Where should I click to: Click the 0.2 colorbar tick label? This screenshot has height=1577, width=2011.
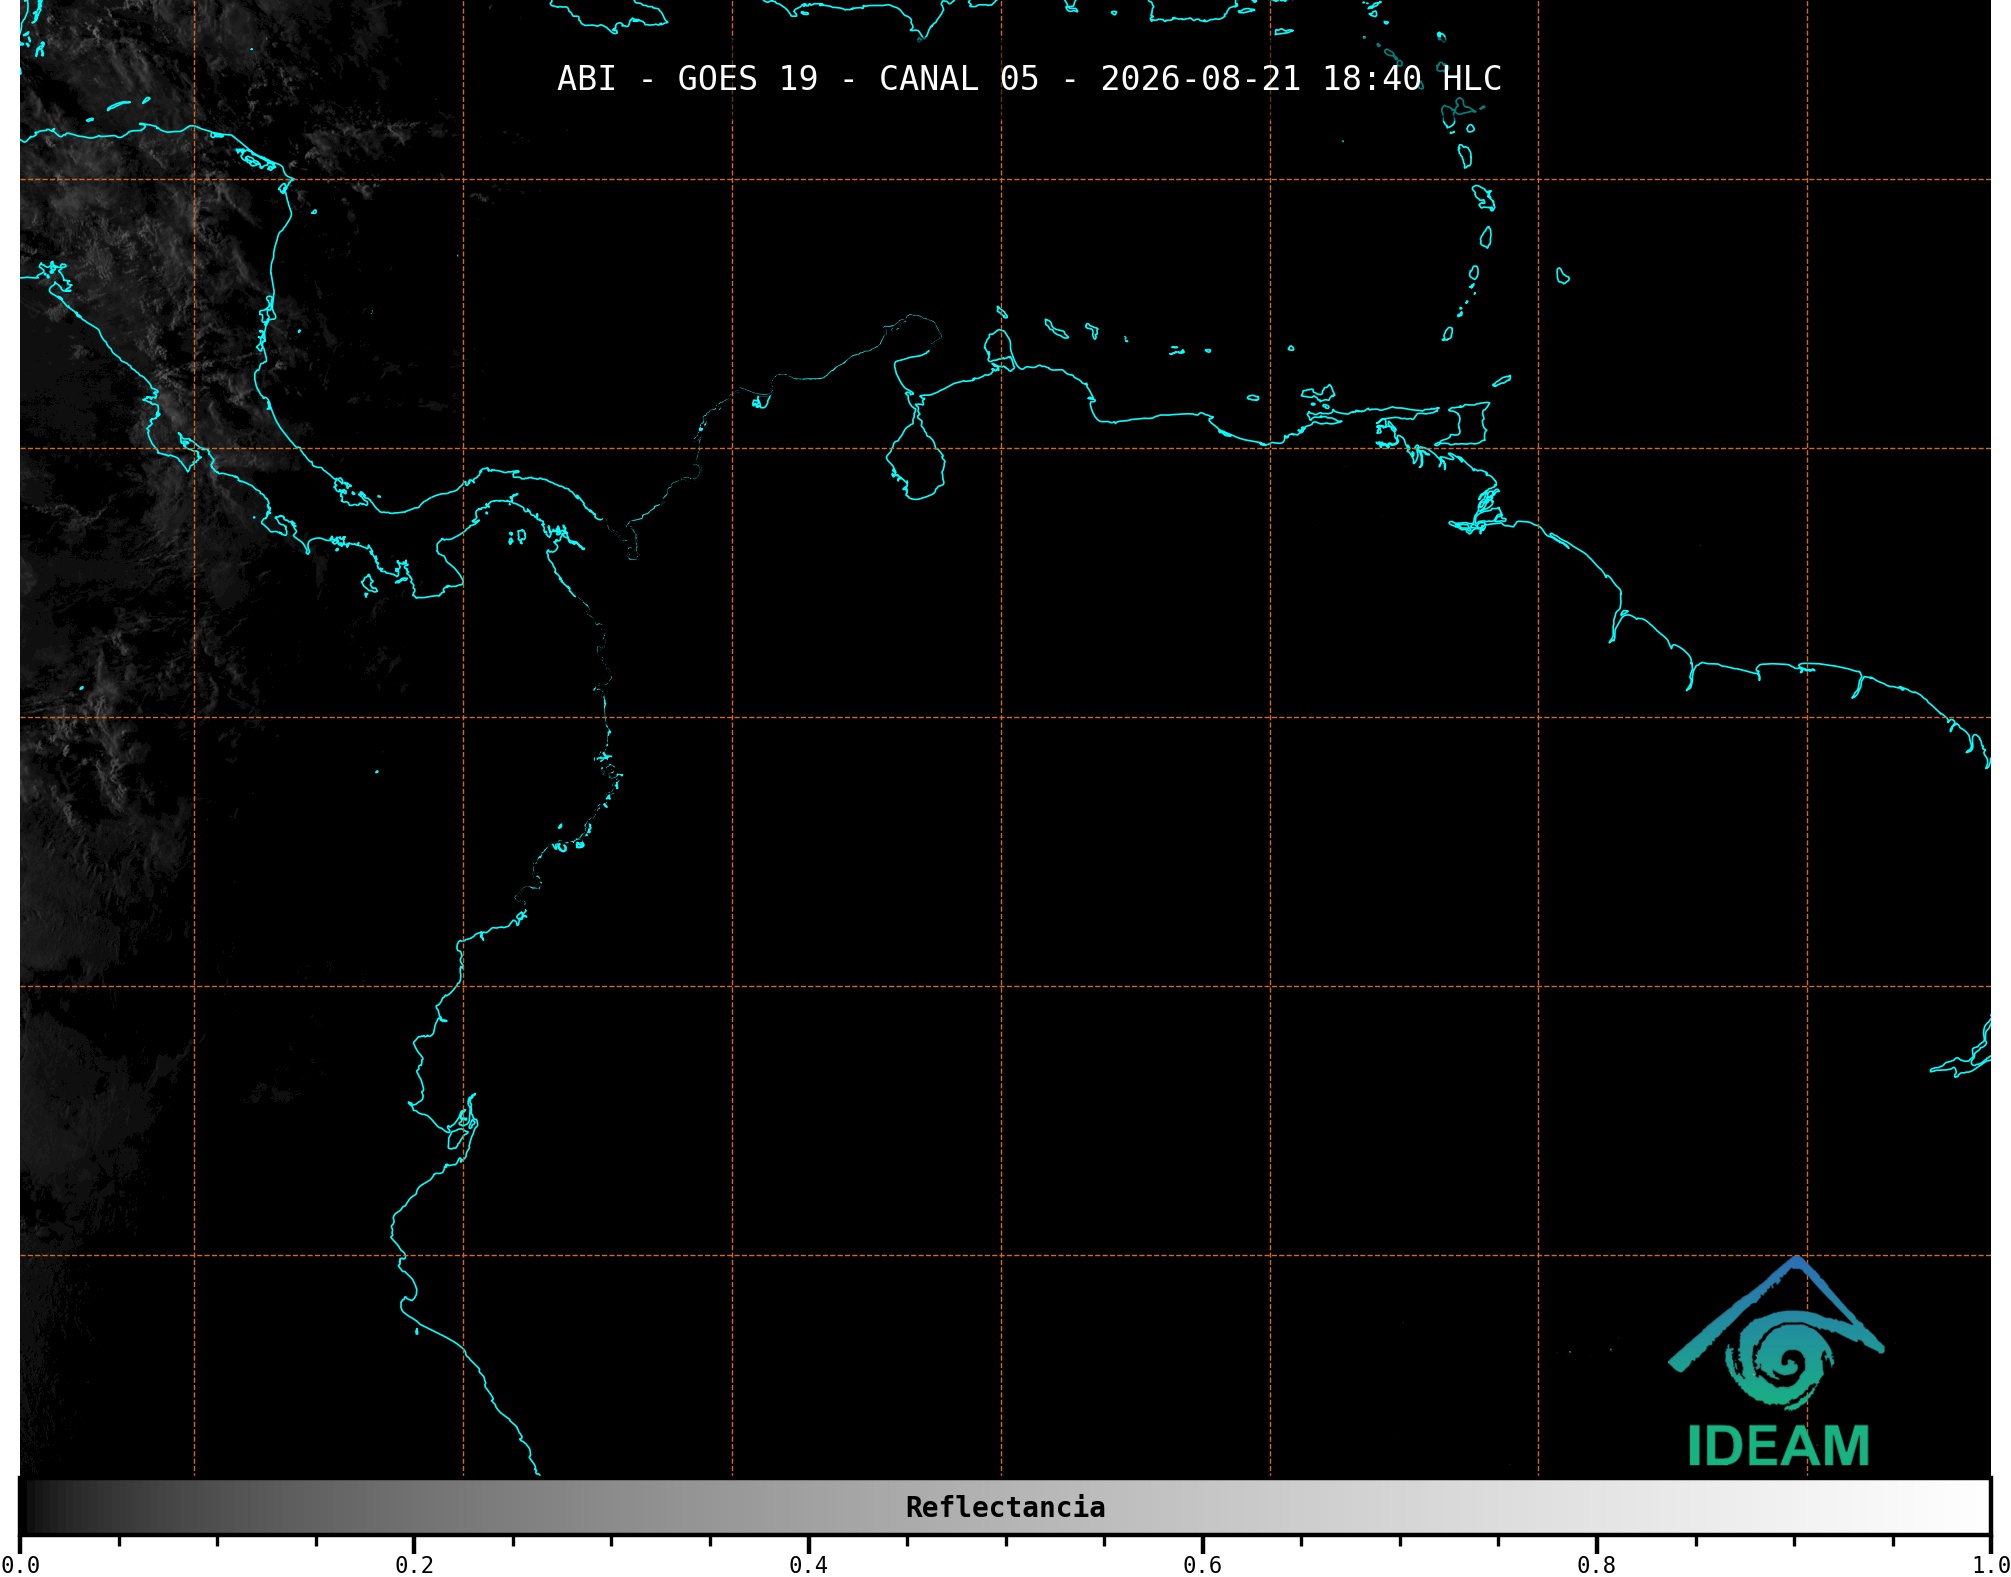[x=414, y=1565]
